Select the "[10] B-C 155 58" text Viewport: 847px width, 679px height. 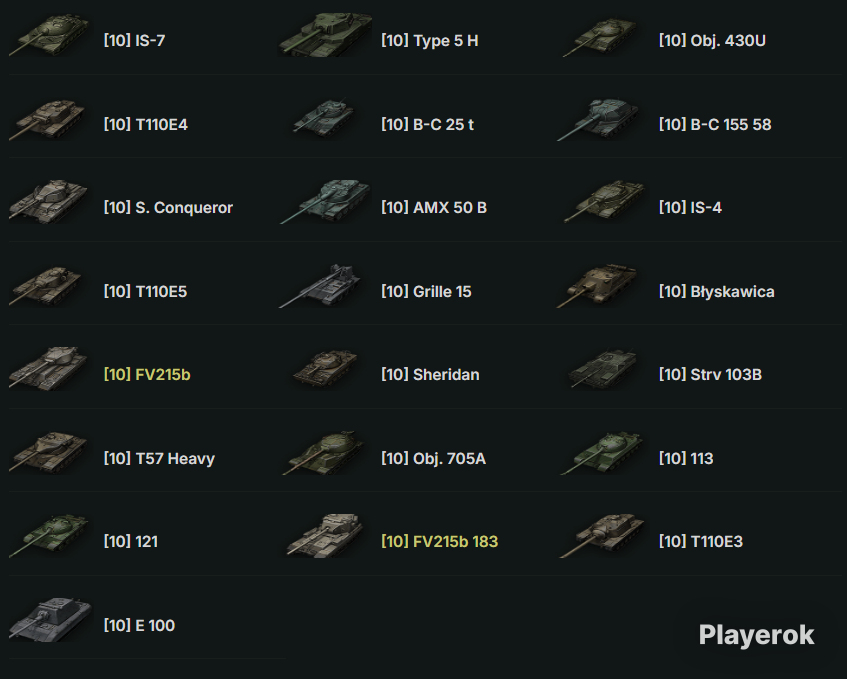[715, 124]
